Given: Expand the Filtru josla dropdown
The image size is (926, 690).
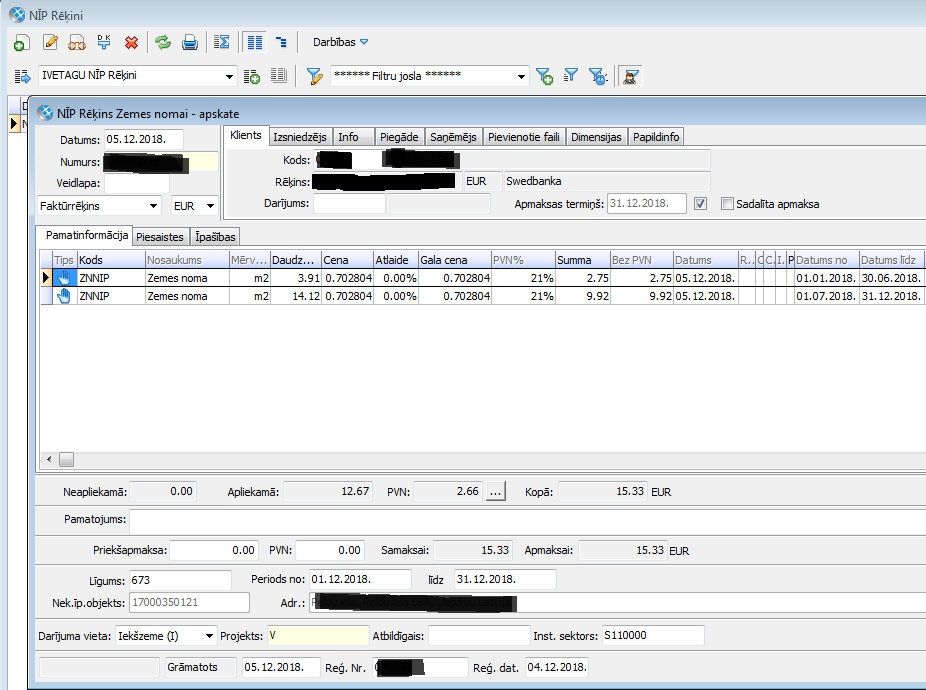Looking at the screenshot, I should click(x=521, y=76).
